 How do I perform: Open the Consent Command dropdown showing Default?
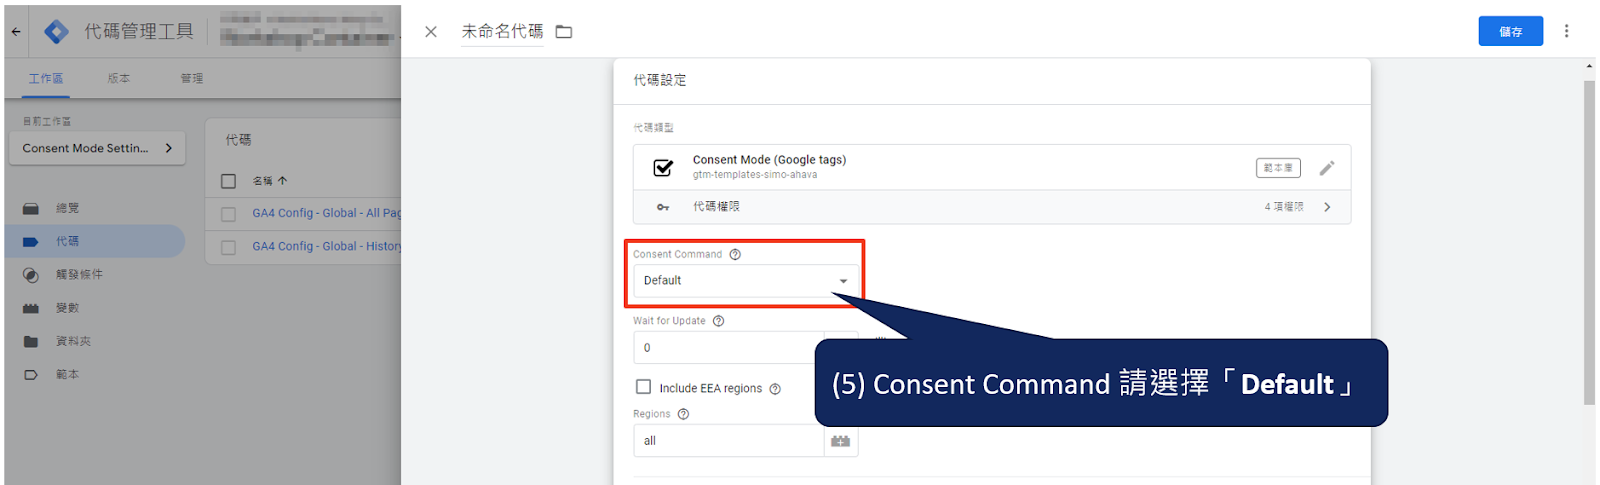click(746, 281)
